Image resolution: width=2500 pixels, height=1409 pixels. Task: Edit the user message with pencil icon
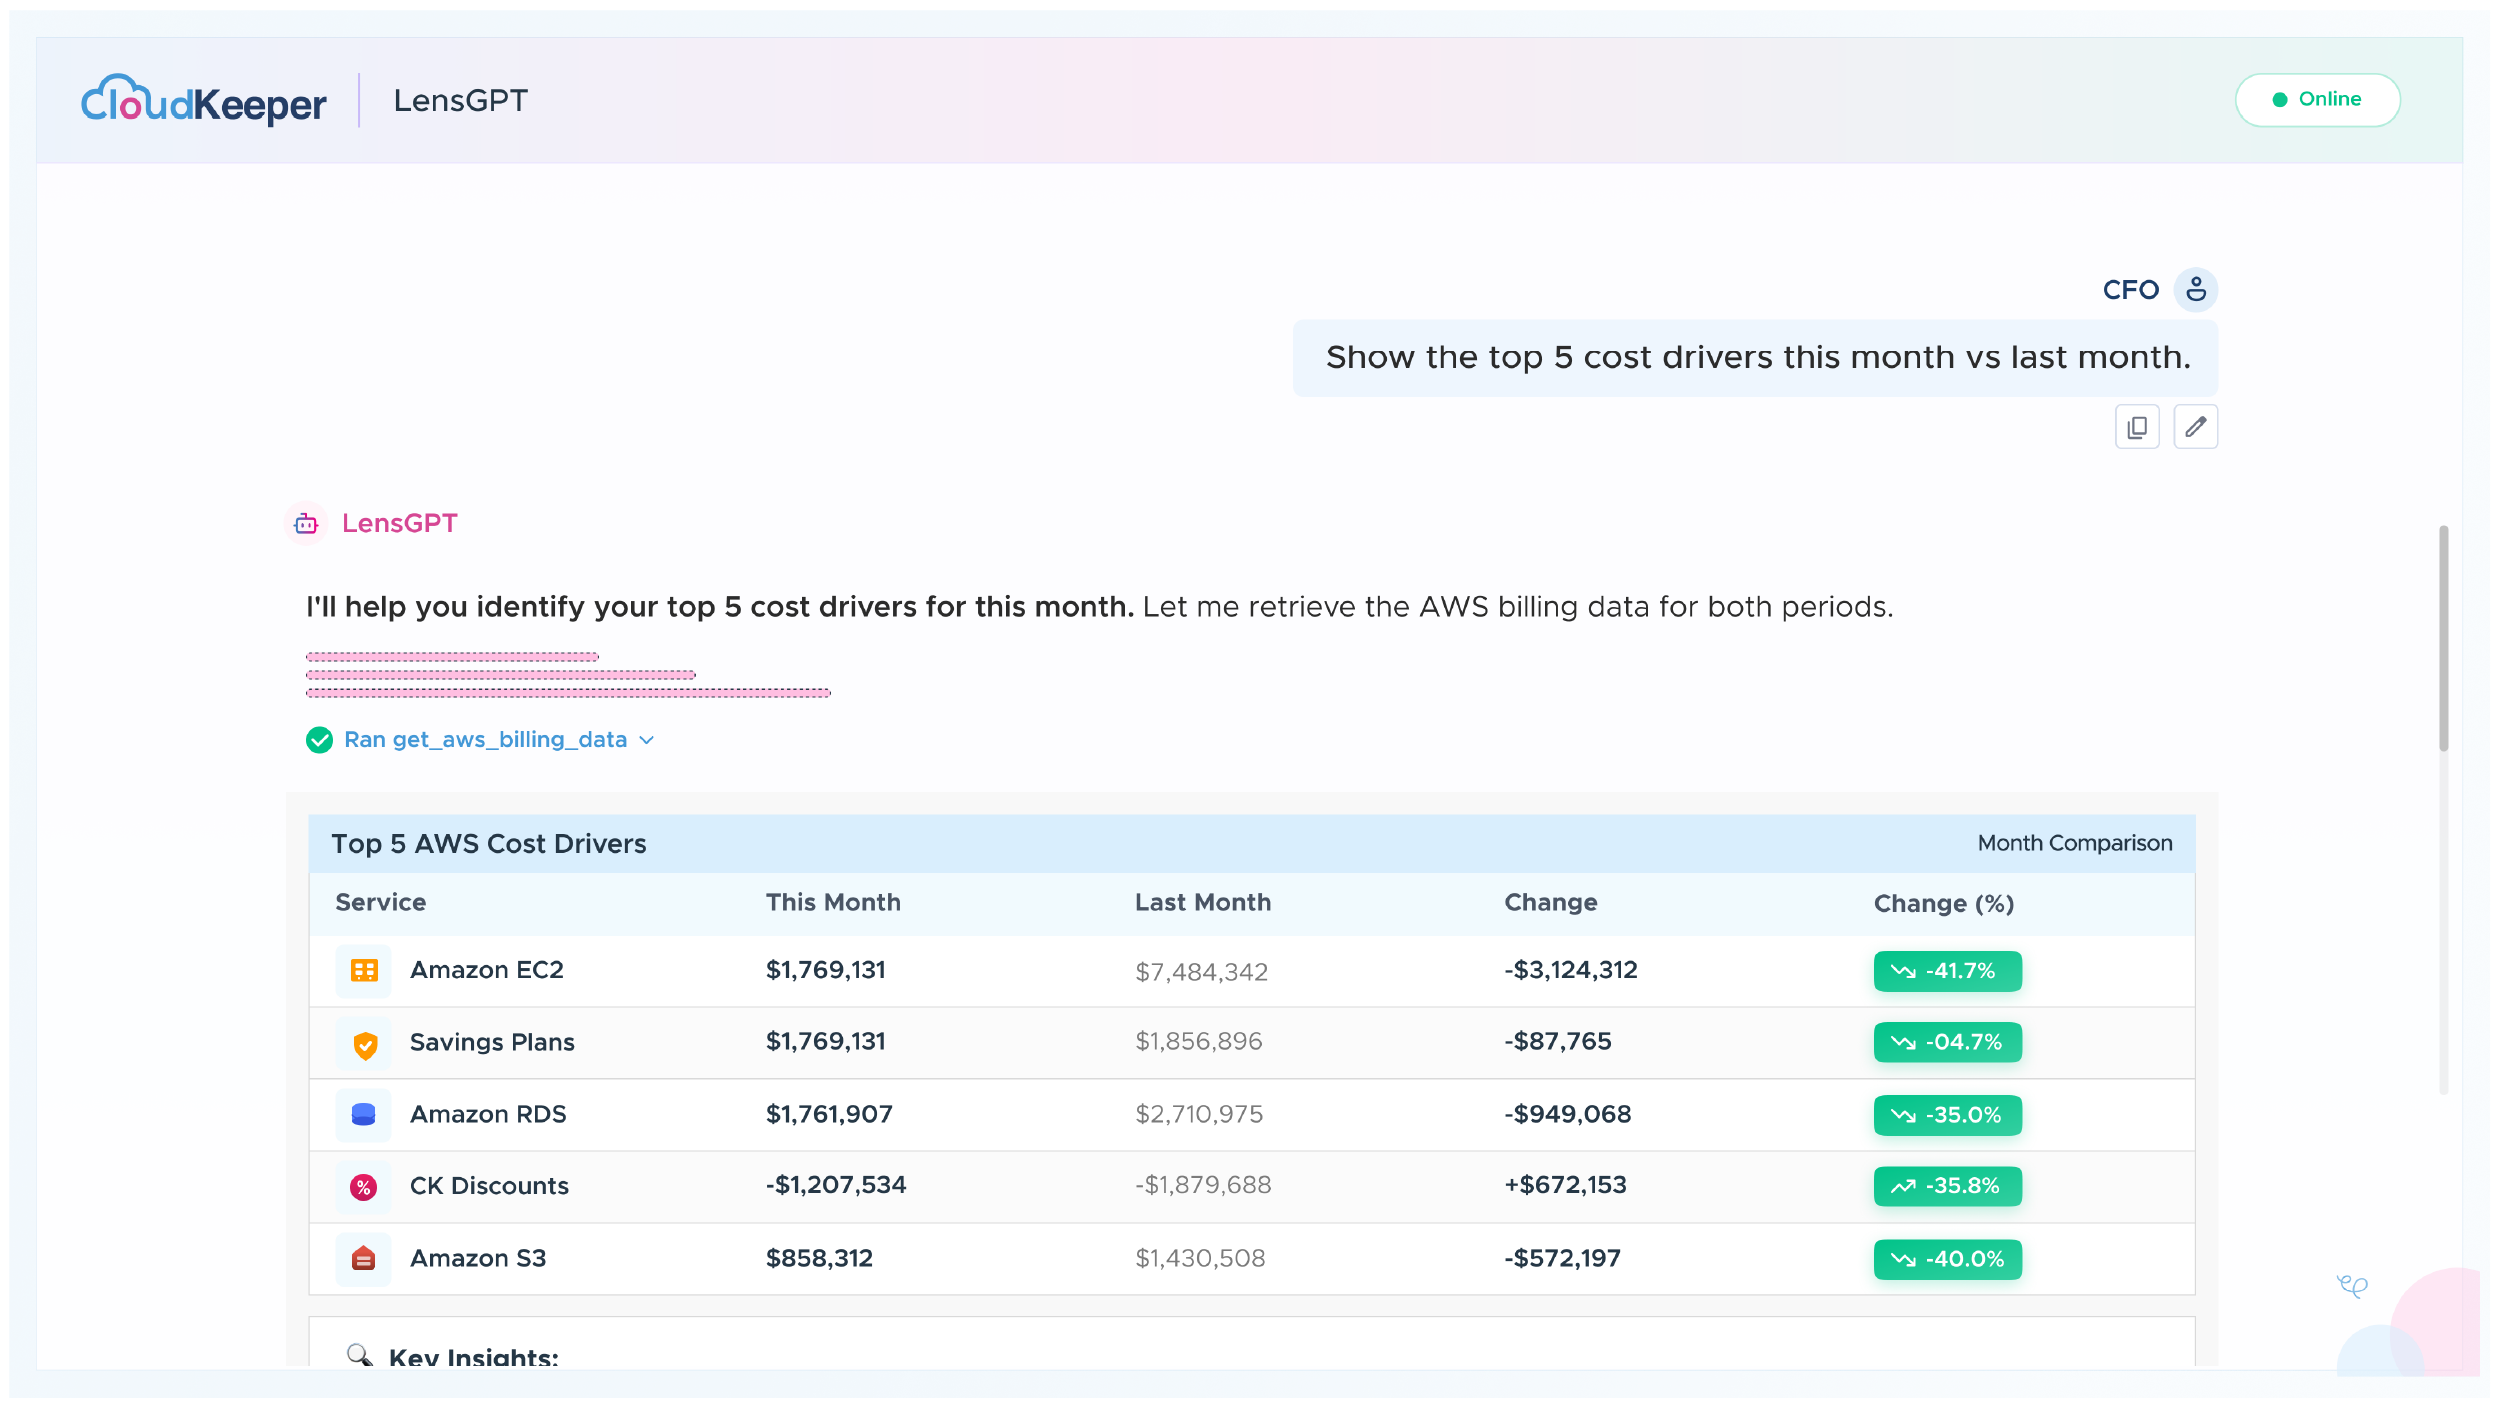click(2196, 427)
